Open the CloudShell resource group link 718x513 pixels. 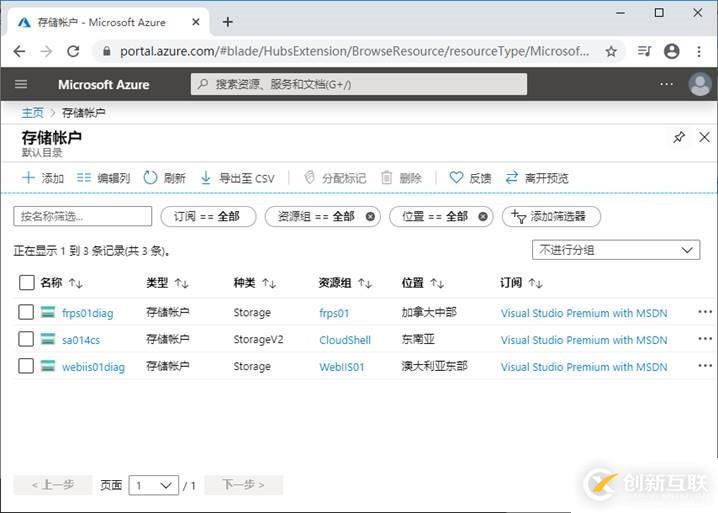pos(345,340)
